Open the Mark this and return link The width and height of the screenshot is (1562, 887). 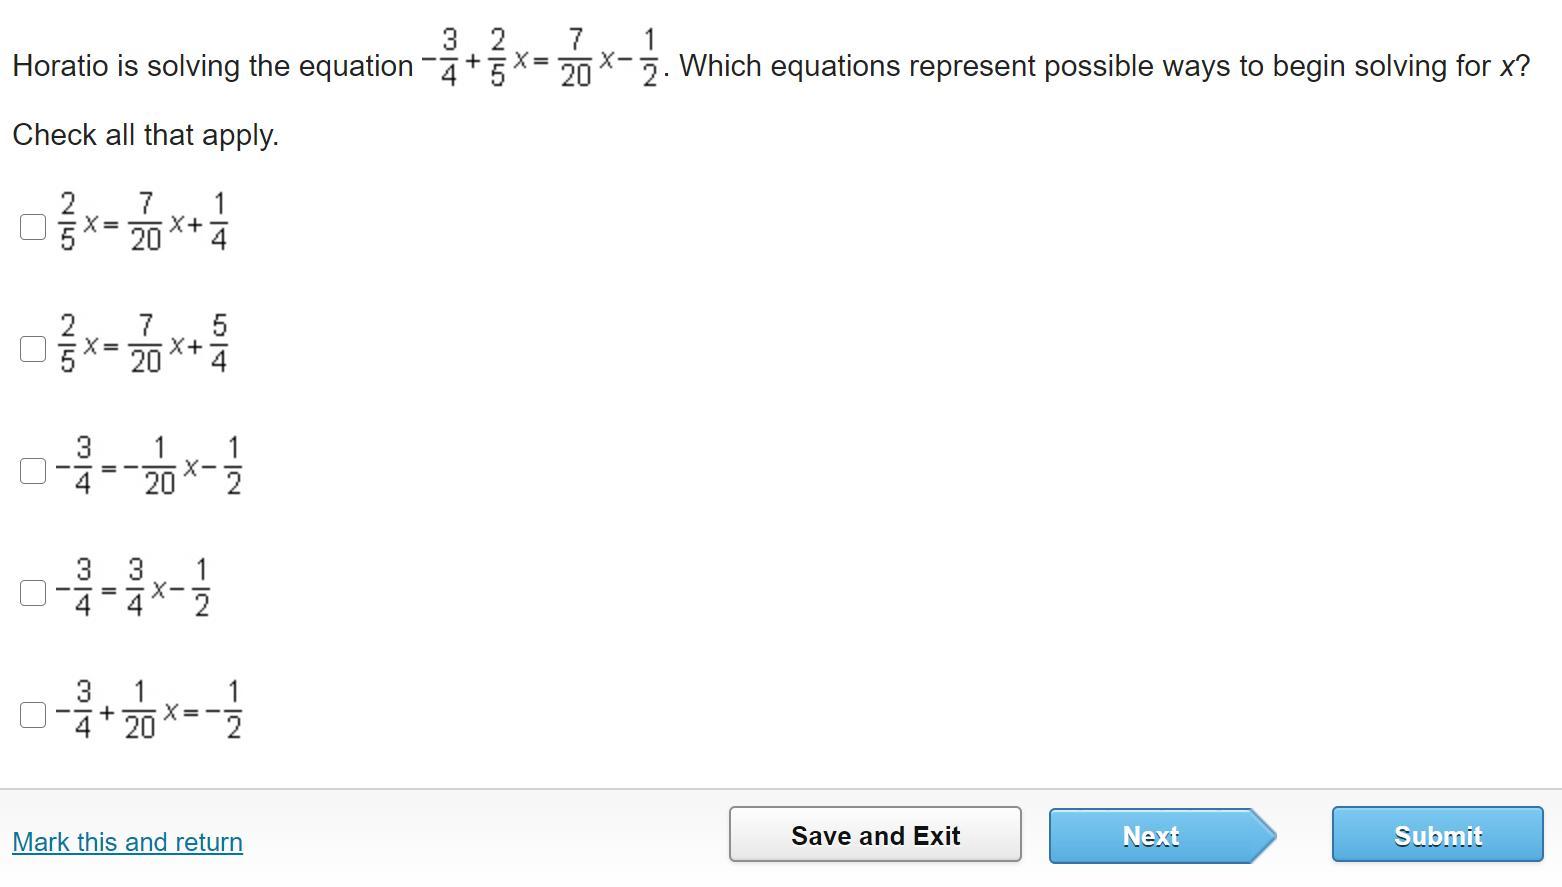pos(127,842)
